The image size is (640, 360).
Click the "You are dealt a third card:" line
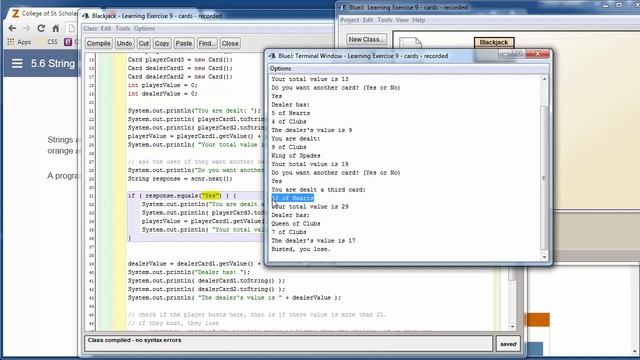click(318, 189)
